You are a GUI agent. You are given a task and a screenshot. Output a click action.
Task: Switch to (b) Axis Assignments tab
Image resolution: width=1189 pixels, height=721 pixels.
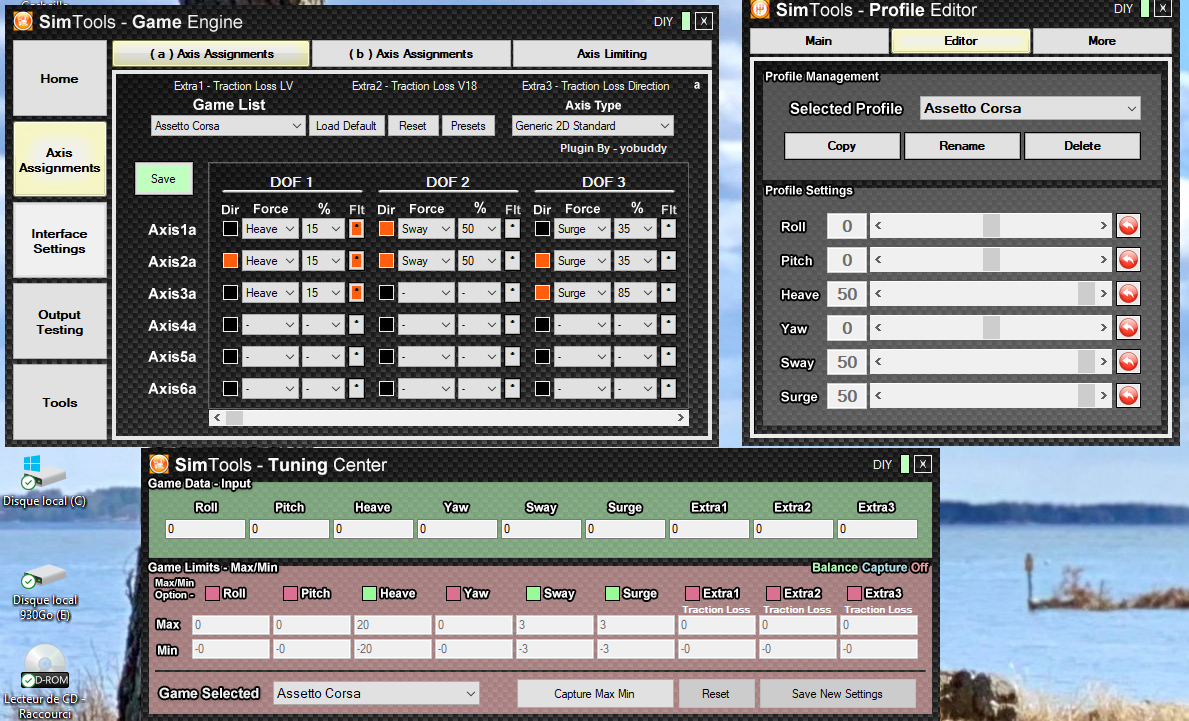[x=411, y=54]
